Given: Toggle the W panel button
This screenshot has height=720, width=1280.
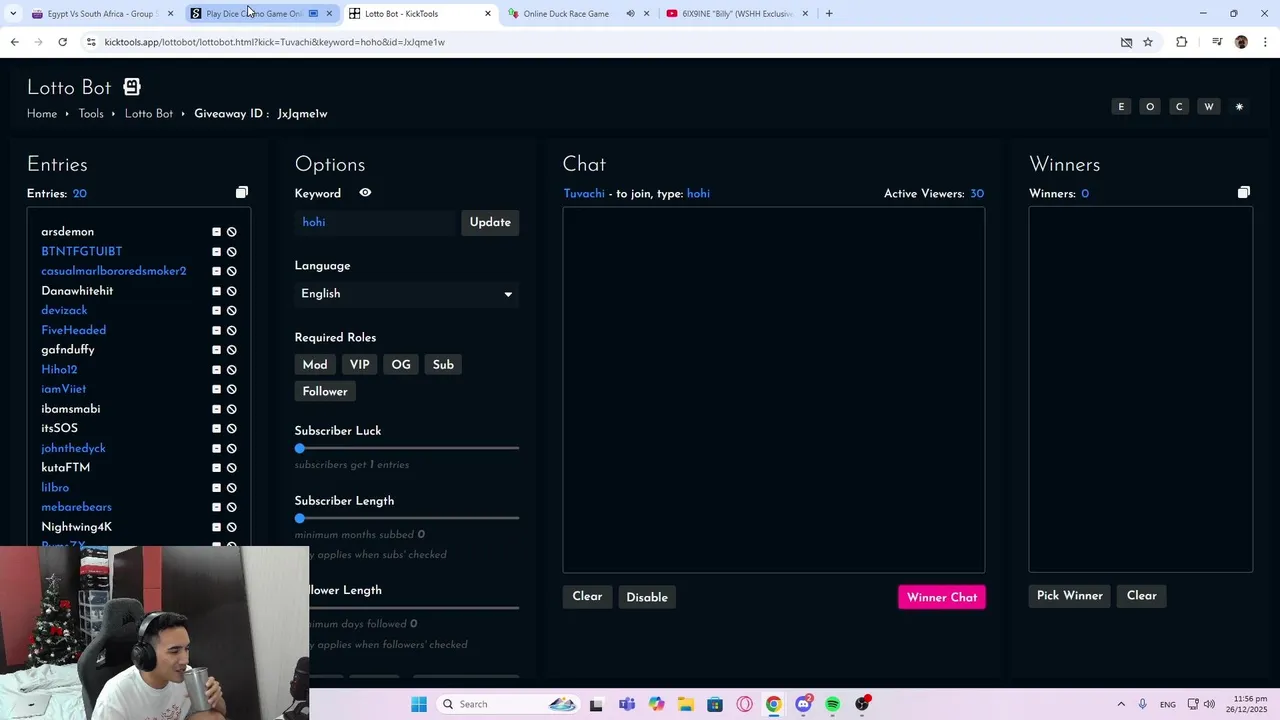Looking at the screenshot, I should 1209,107.
